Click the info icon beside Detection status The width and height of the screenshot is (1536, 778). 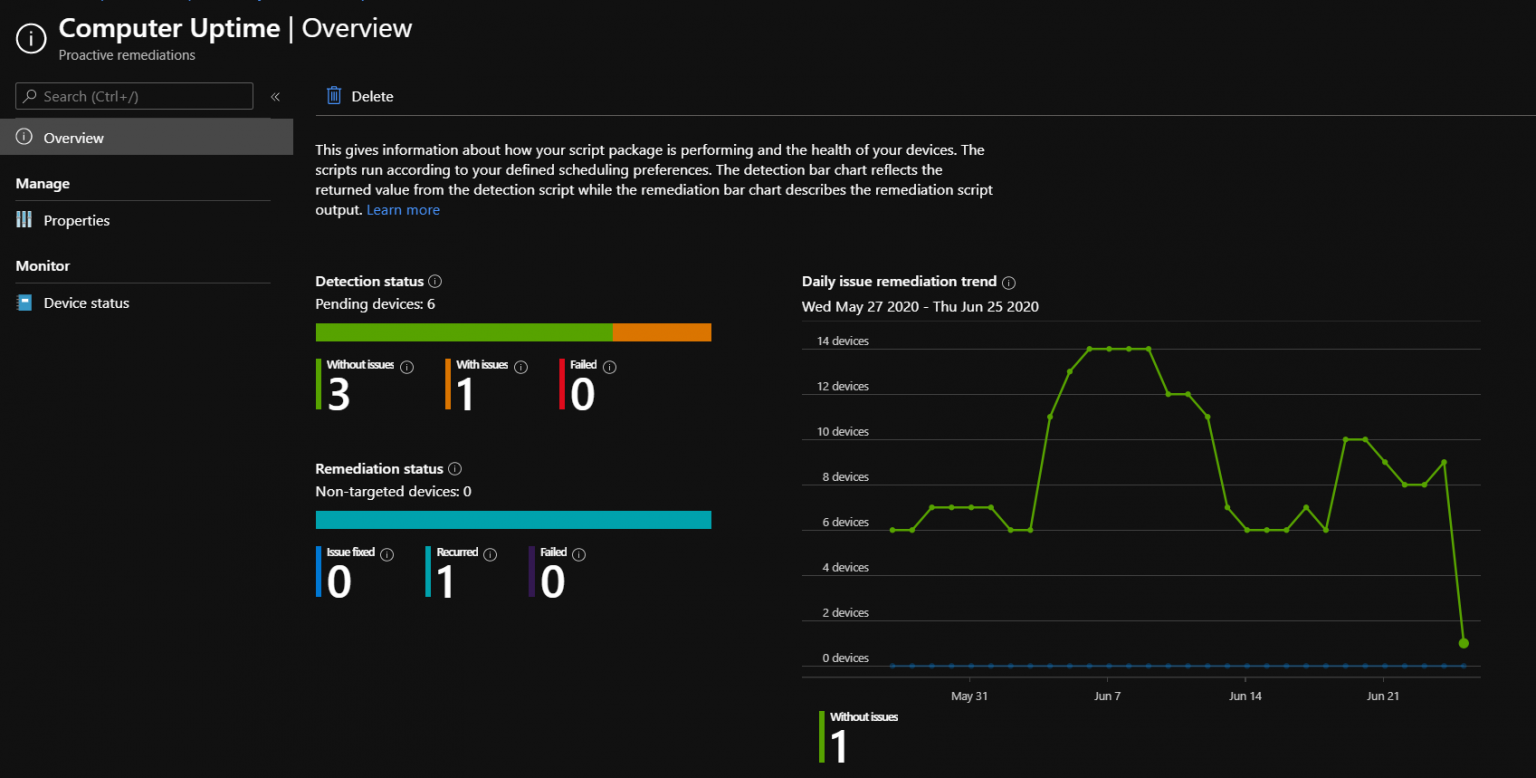[435, 282]
